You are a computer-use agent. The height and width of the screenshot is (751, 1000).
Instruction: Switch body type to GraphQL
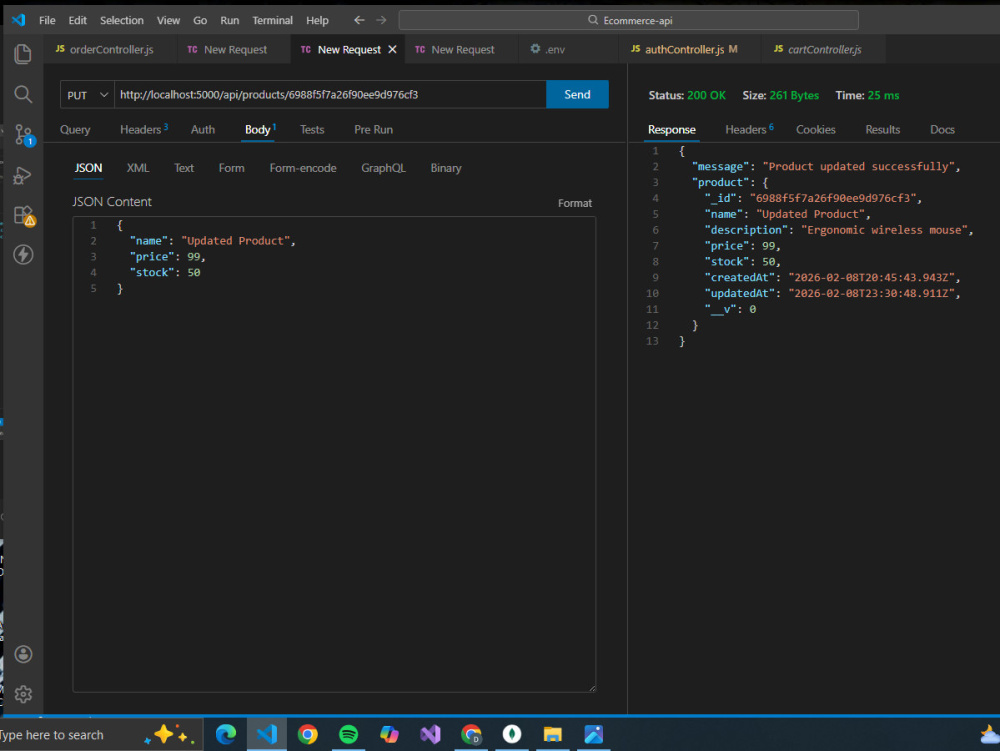tap(383, 168)
